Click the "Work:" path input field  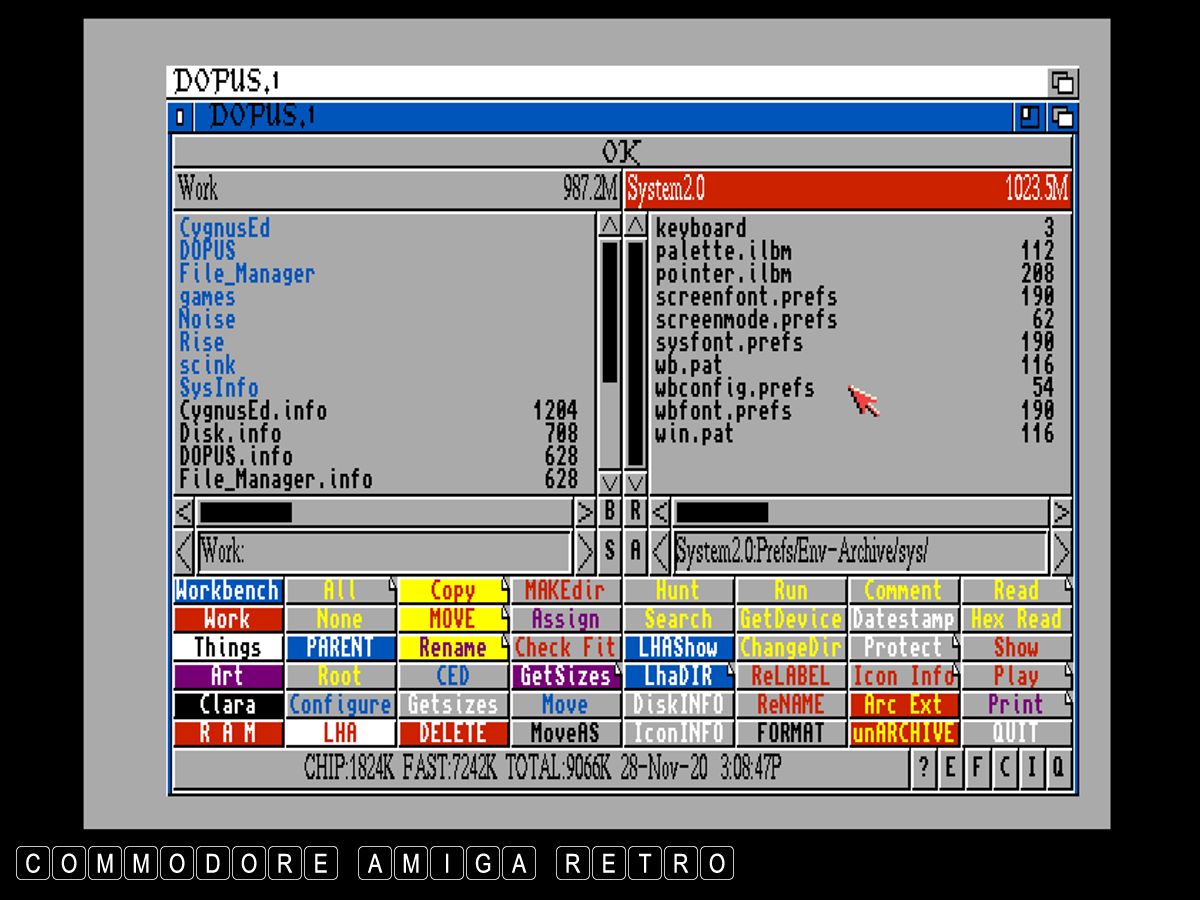click(384, 551)
